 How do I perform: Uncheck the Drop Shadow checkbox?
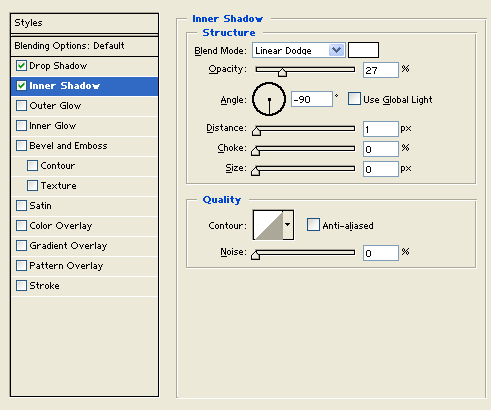pyautogui.click(x=21, y=66)
